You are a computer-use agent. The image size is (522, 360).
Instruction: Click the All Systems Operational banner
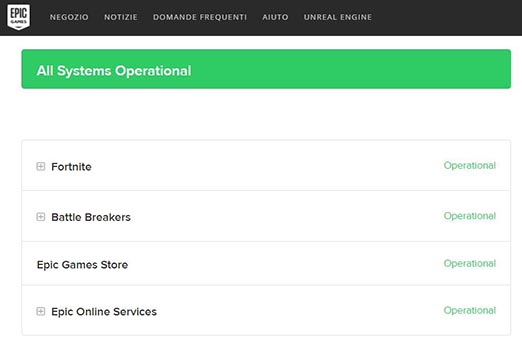coord(266,69)
